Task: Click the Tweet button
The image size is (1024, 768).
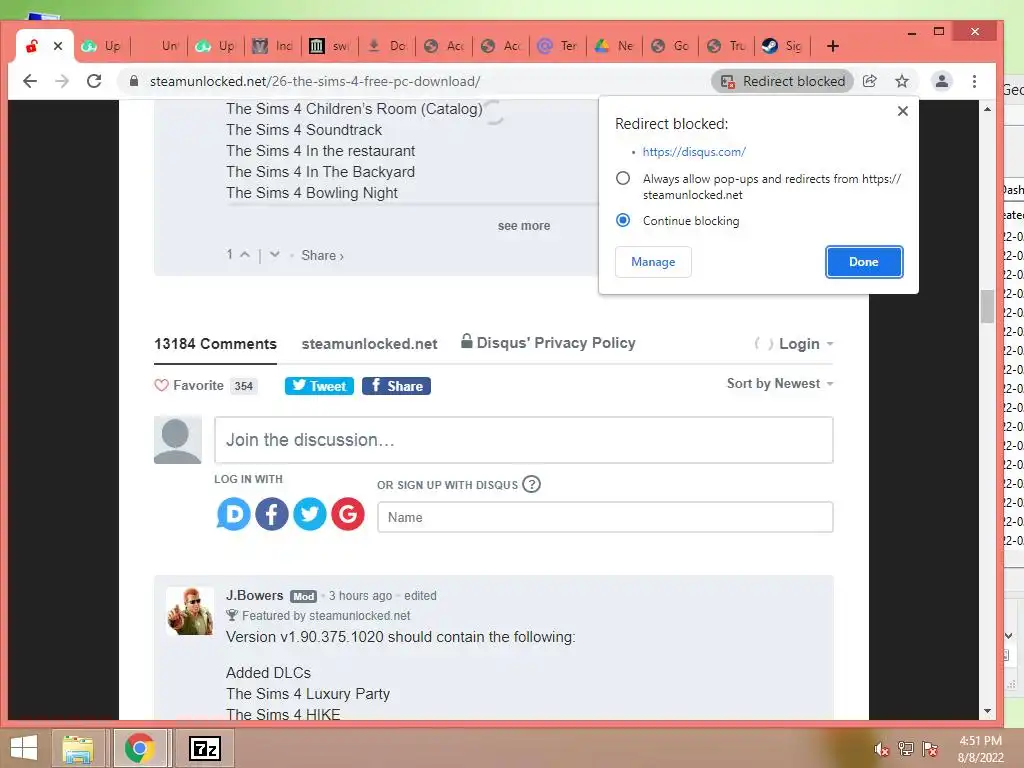Action: (x=319, y=386)
